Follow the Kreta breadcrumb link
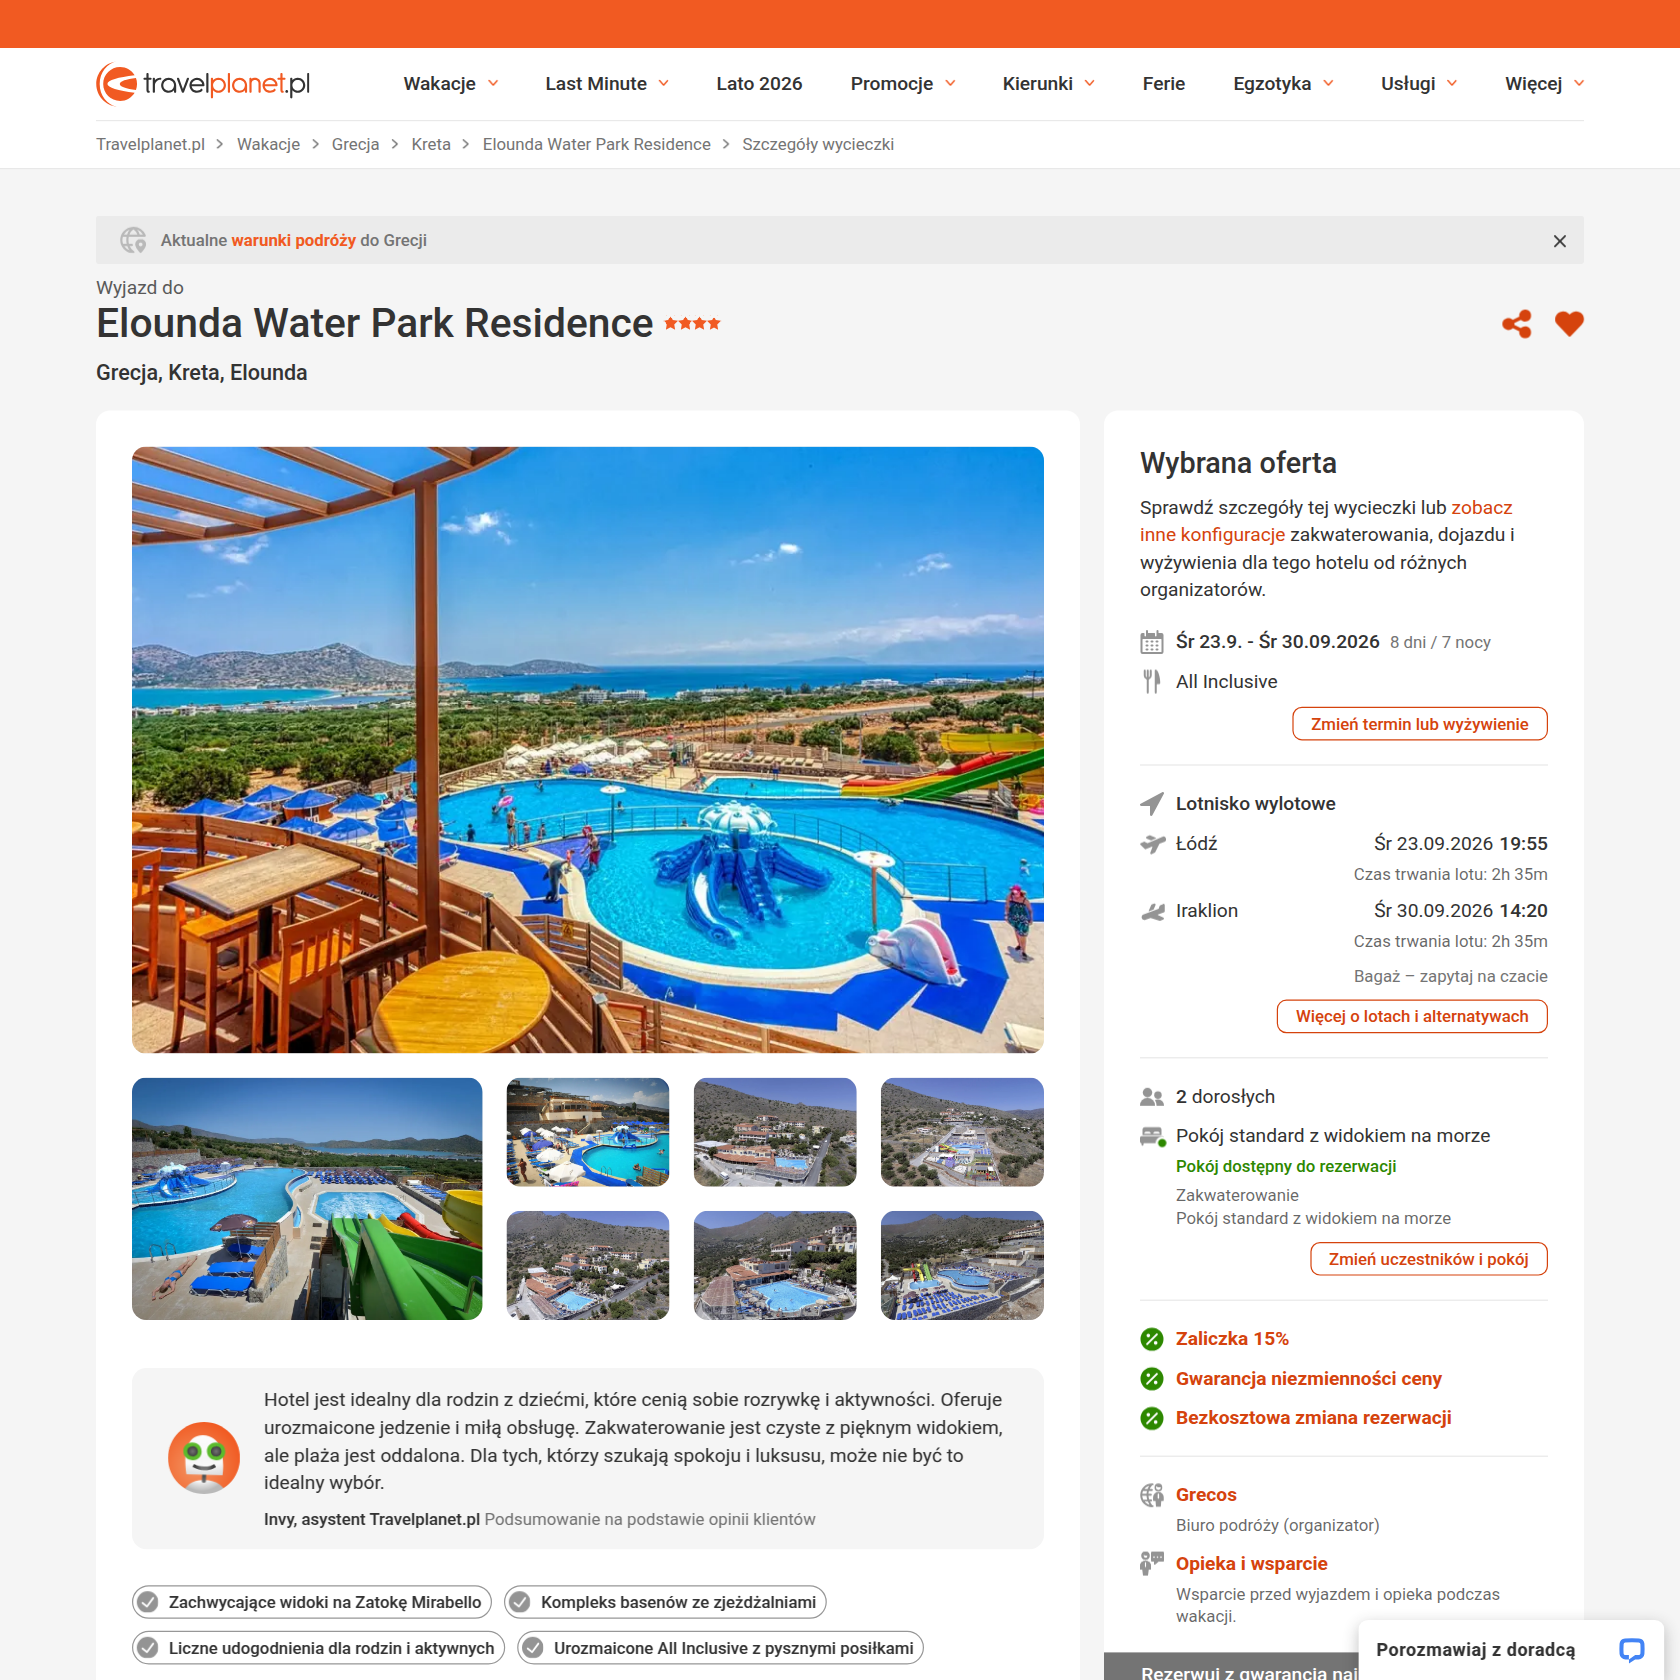Viewport: 1680px width, 1680px height. 431,144
